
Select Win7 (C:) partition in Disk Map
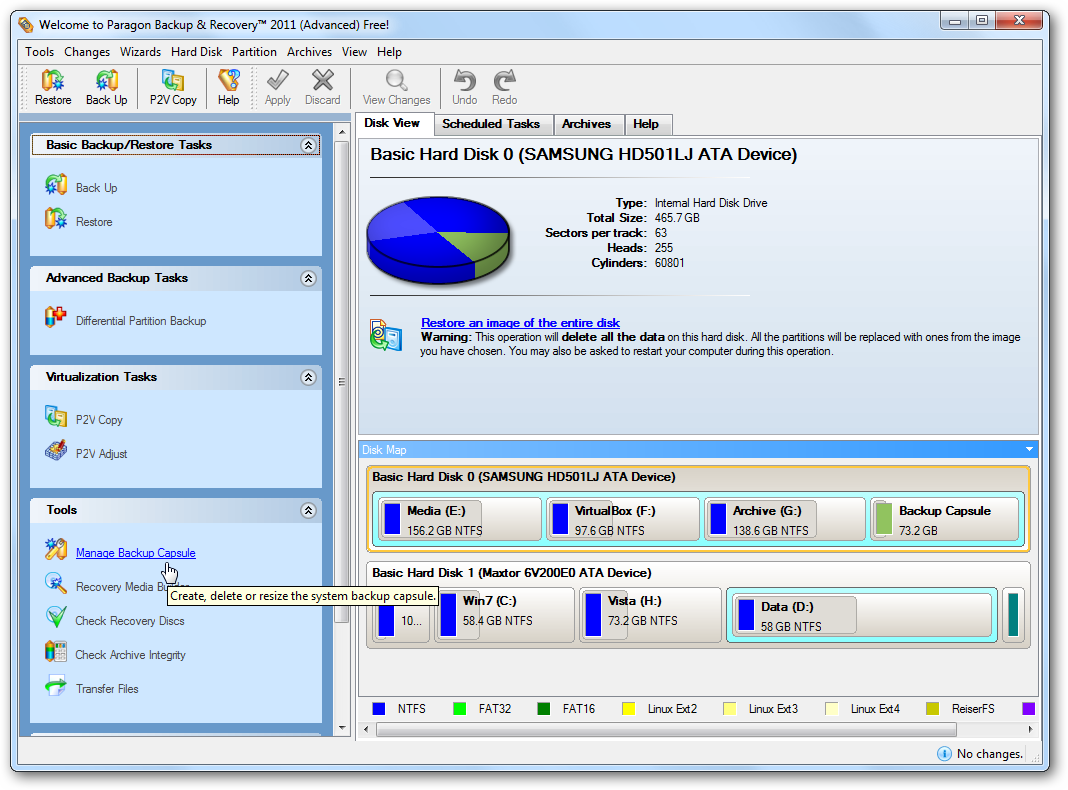coord(505,615)
